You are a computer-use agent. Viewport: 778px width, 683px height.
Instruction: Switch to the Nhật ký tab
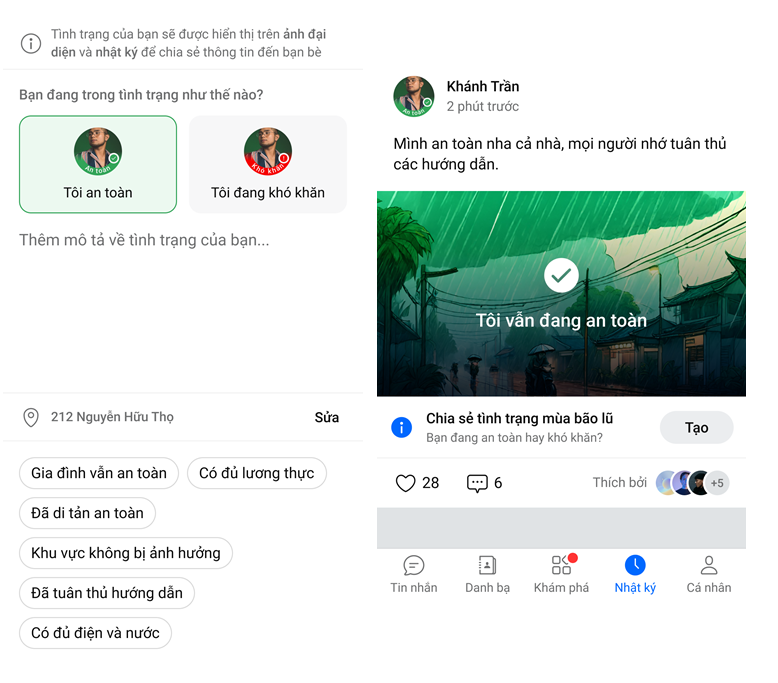635,575
